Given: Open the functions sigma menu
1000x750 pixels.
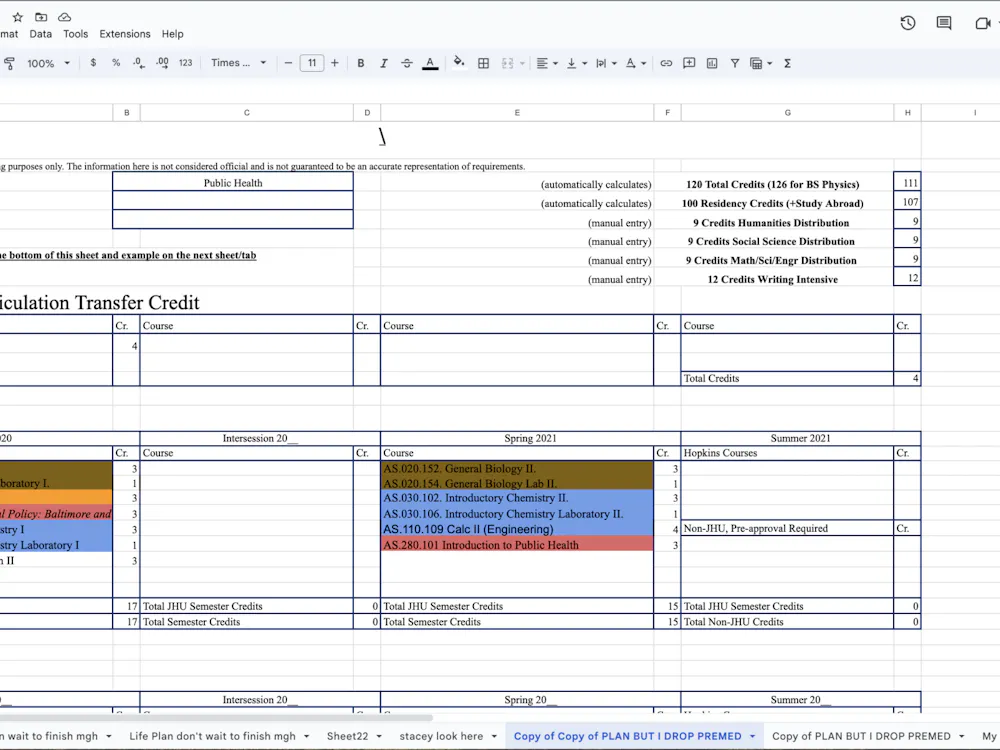Looking at the screenshot, I should tap(787, 63).
